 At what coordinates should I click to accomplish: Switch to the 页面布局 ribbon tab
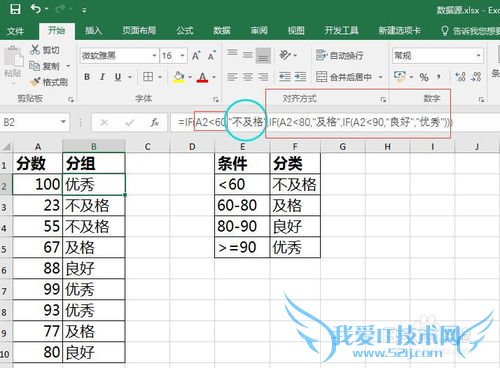tap(139, 31)
